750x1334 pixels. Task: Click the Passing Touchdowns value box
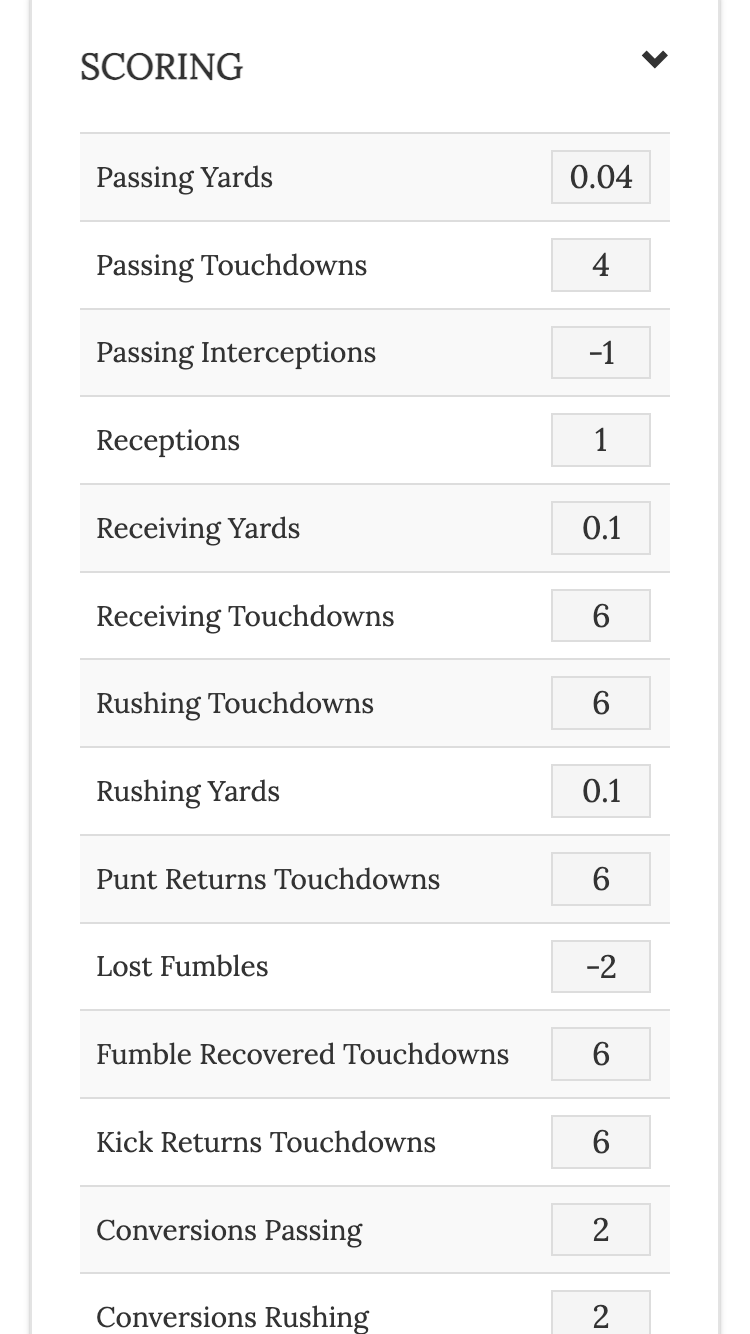[x=600, y=264]
